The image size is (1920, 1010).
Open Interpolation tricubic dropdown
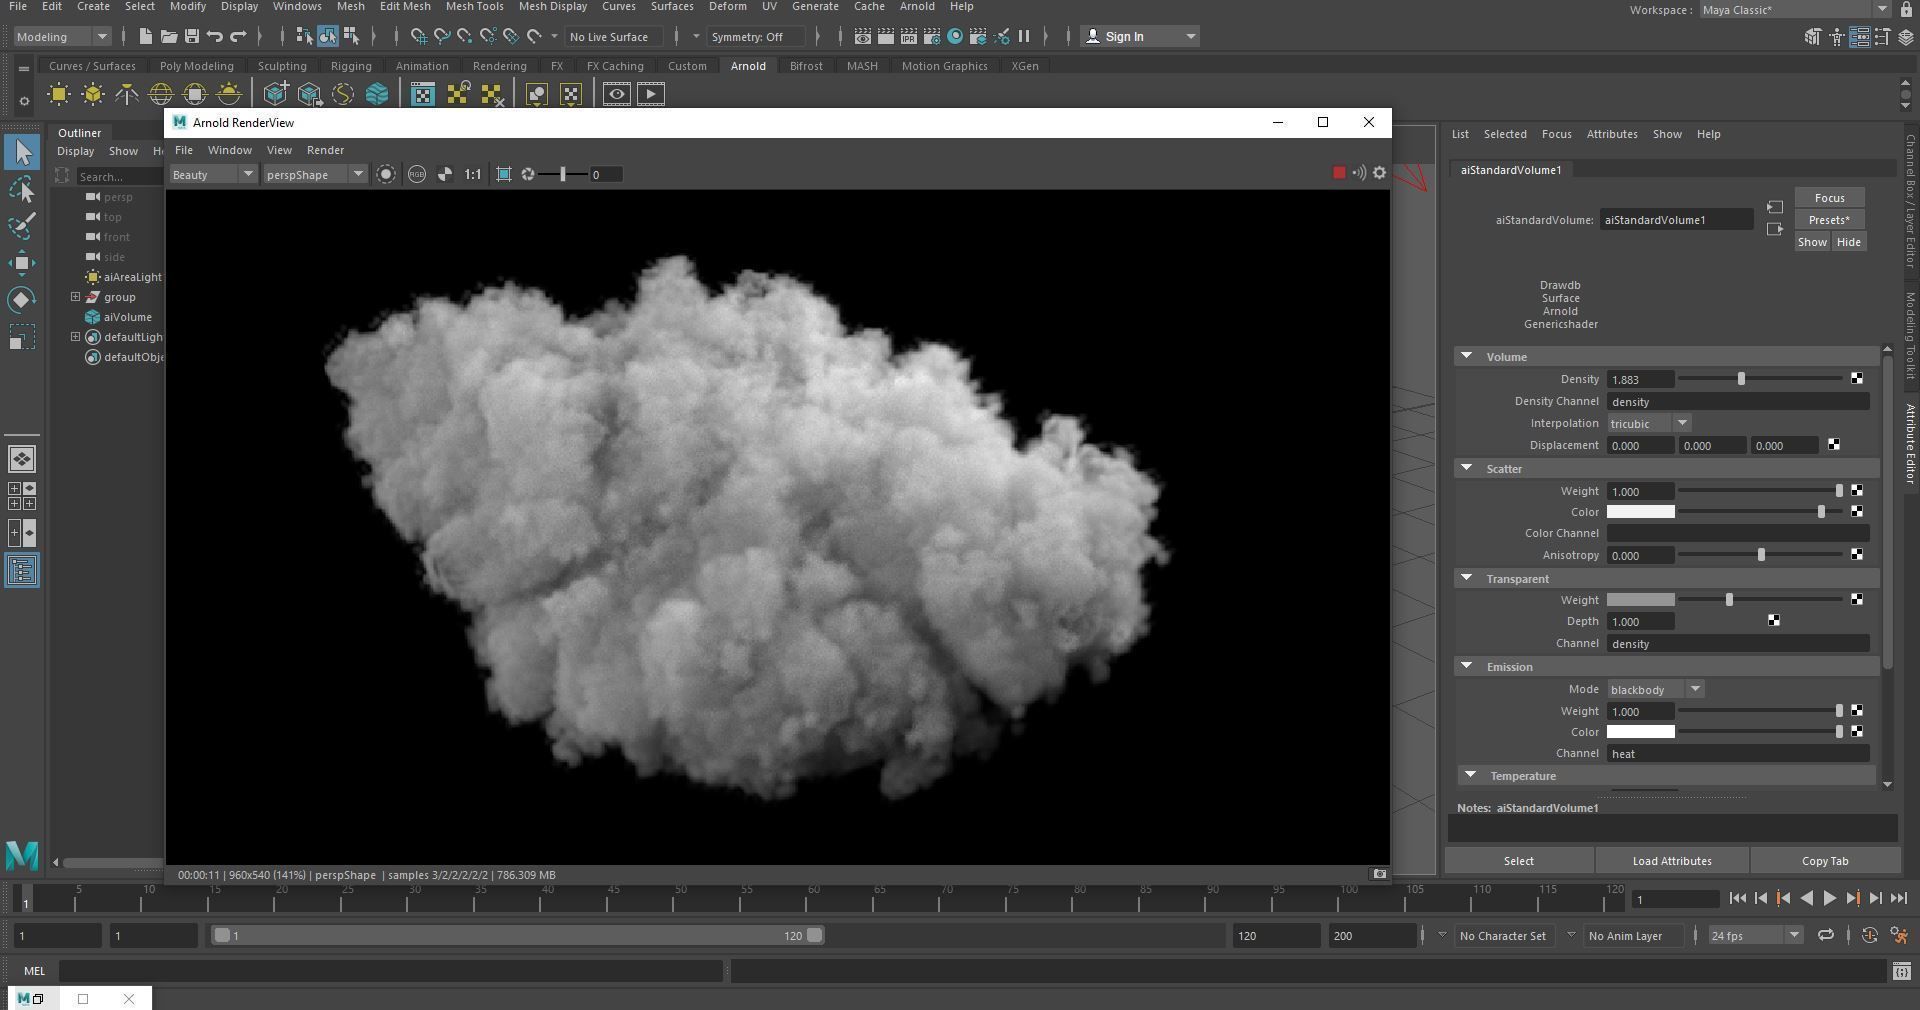coord(1649,423)
